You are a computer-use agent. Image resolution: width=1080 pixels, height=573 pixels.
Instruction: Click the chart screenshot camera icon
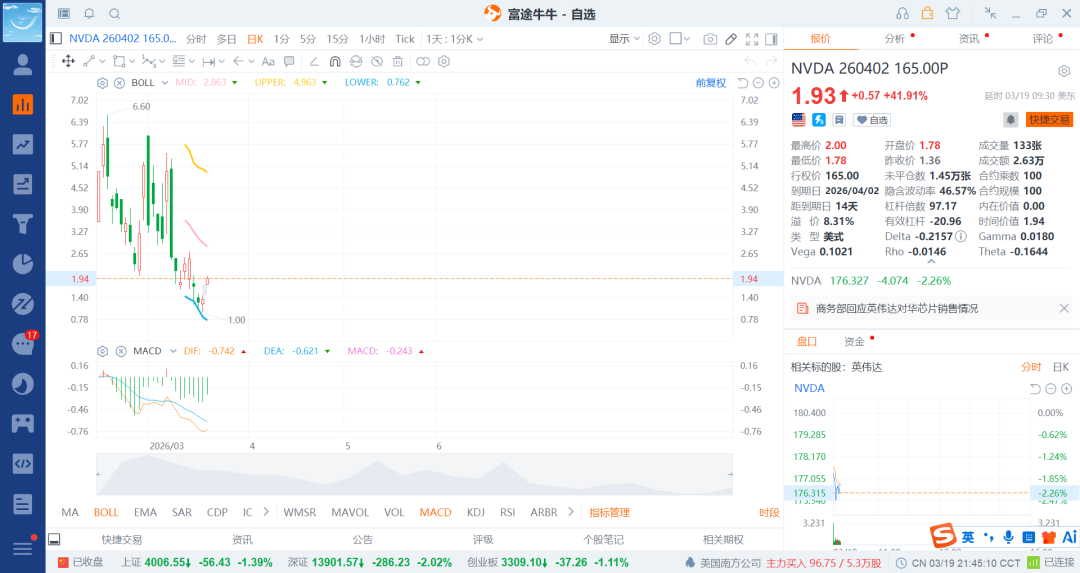(710, 39)
